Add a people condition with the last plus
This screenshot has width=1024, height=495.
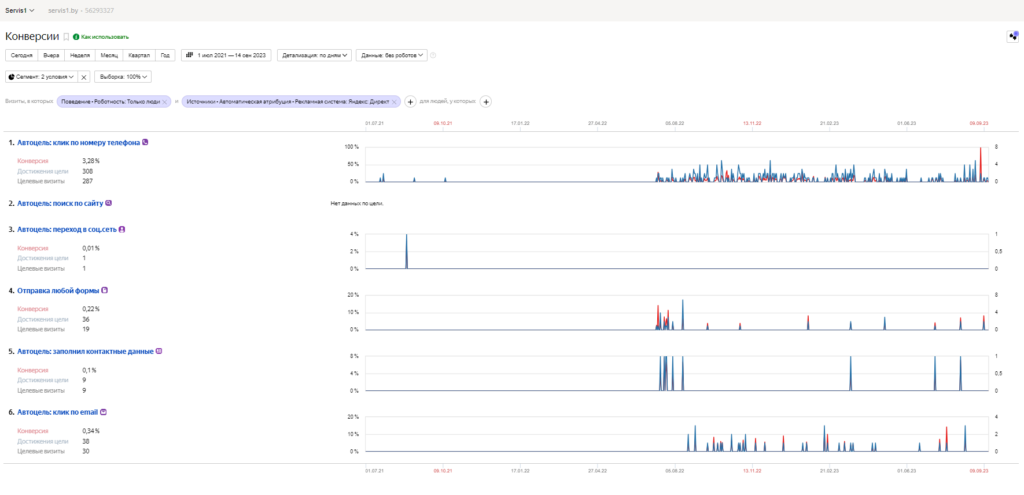point(486,102)
